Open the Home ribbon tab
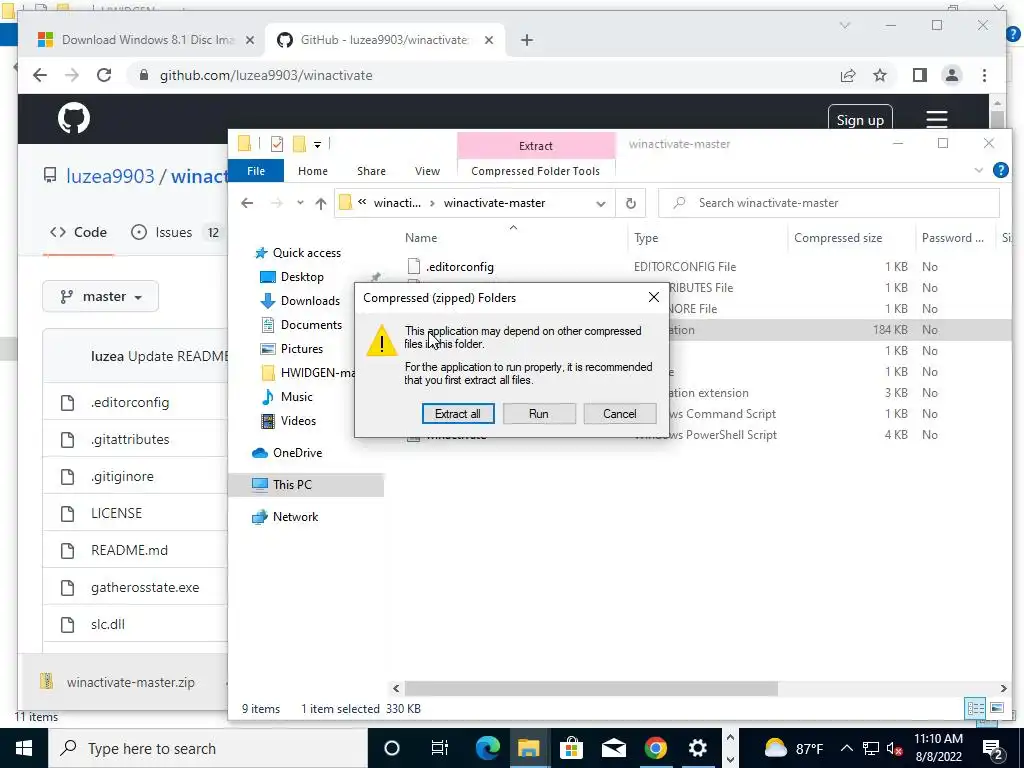Image resolution: width=1024 pixels, height=768 pixels. coord(313,171)
